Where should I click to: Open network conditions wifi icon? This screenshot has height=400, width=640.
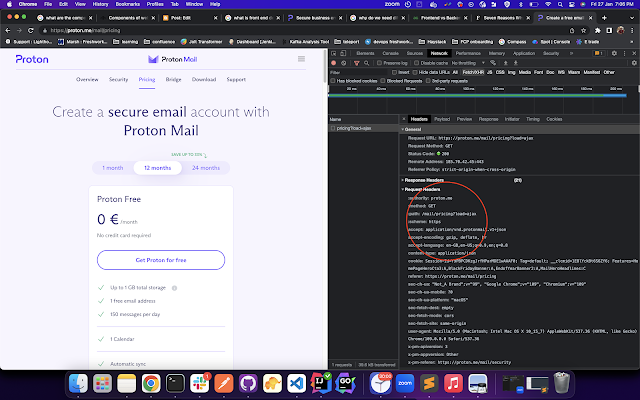tap(493, 63)
